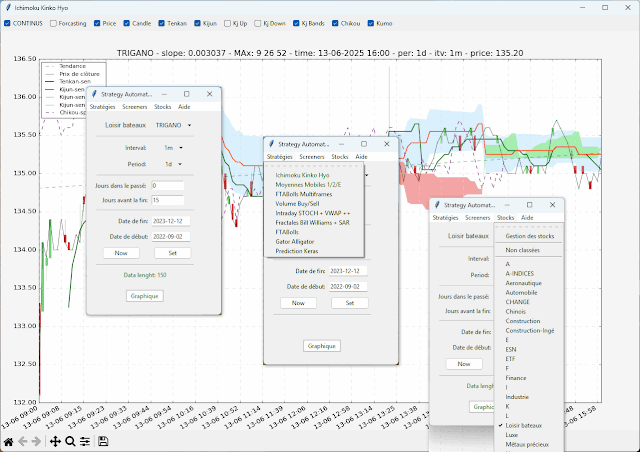Enable the Forcasting checkbox
Image resolution: width=640 pixels, height=452 pixels.
(53, 23)
